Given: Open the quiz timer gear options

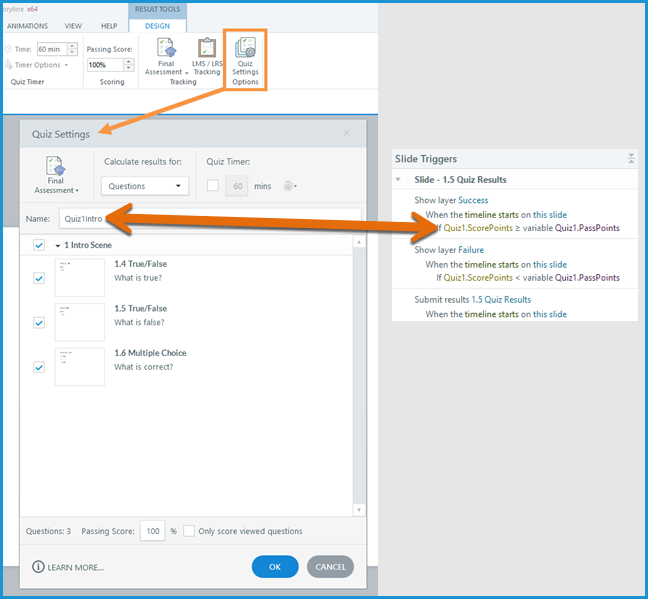Looking at the screenshot, I should point(290,186).
